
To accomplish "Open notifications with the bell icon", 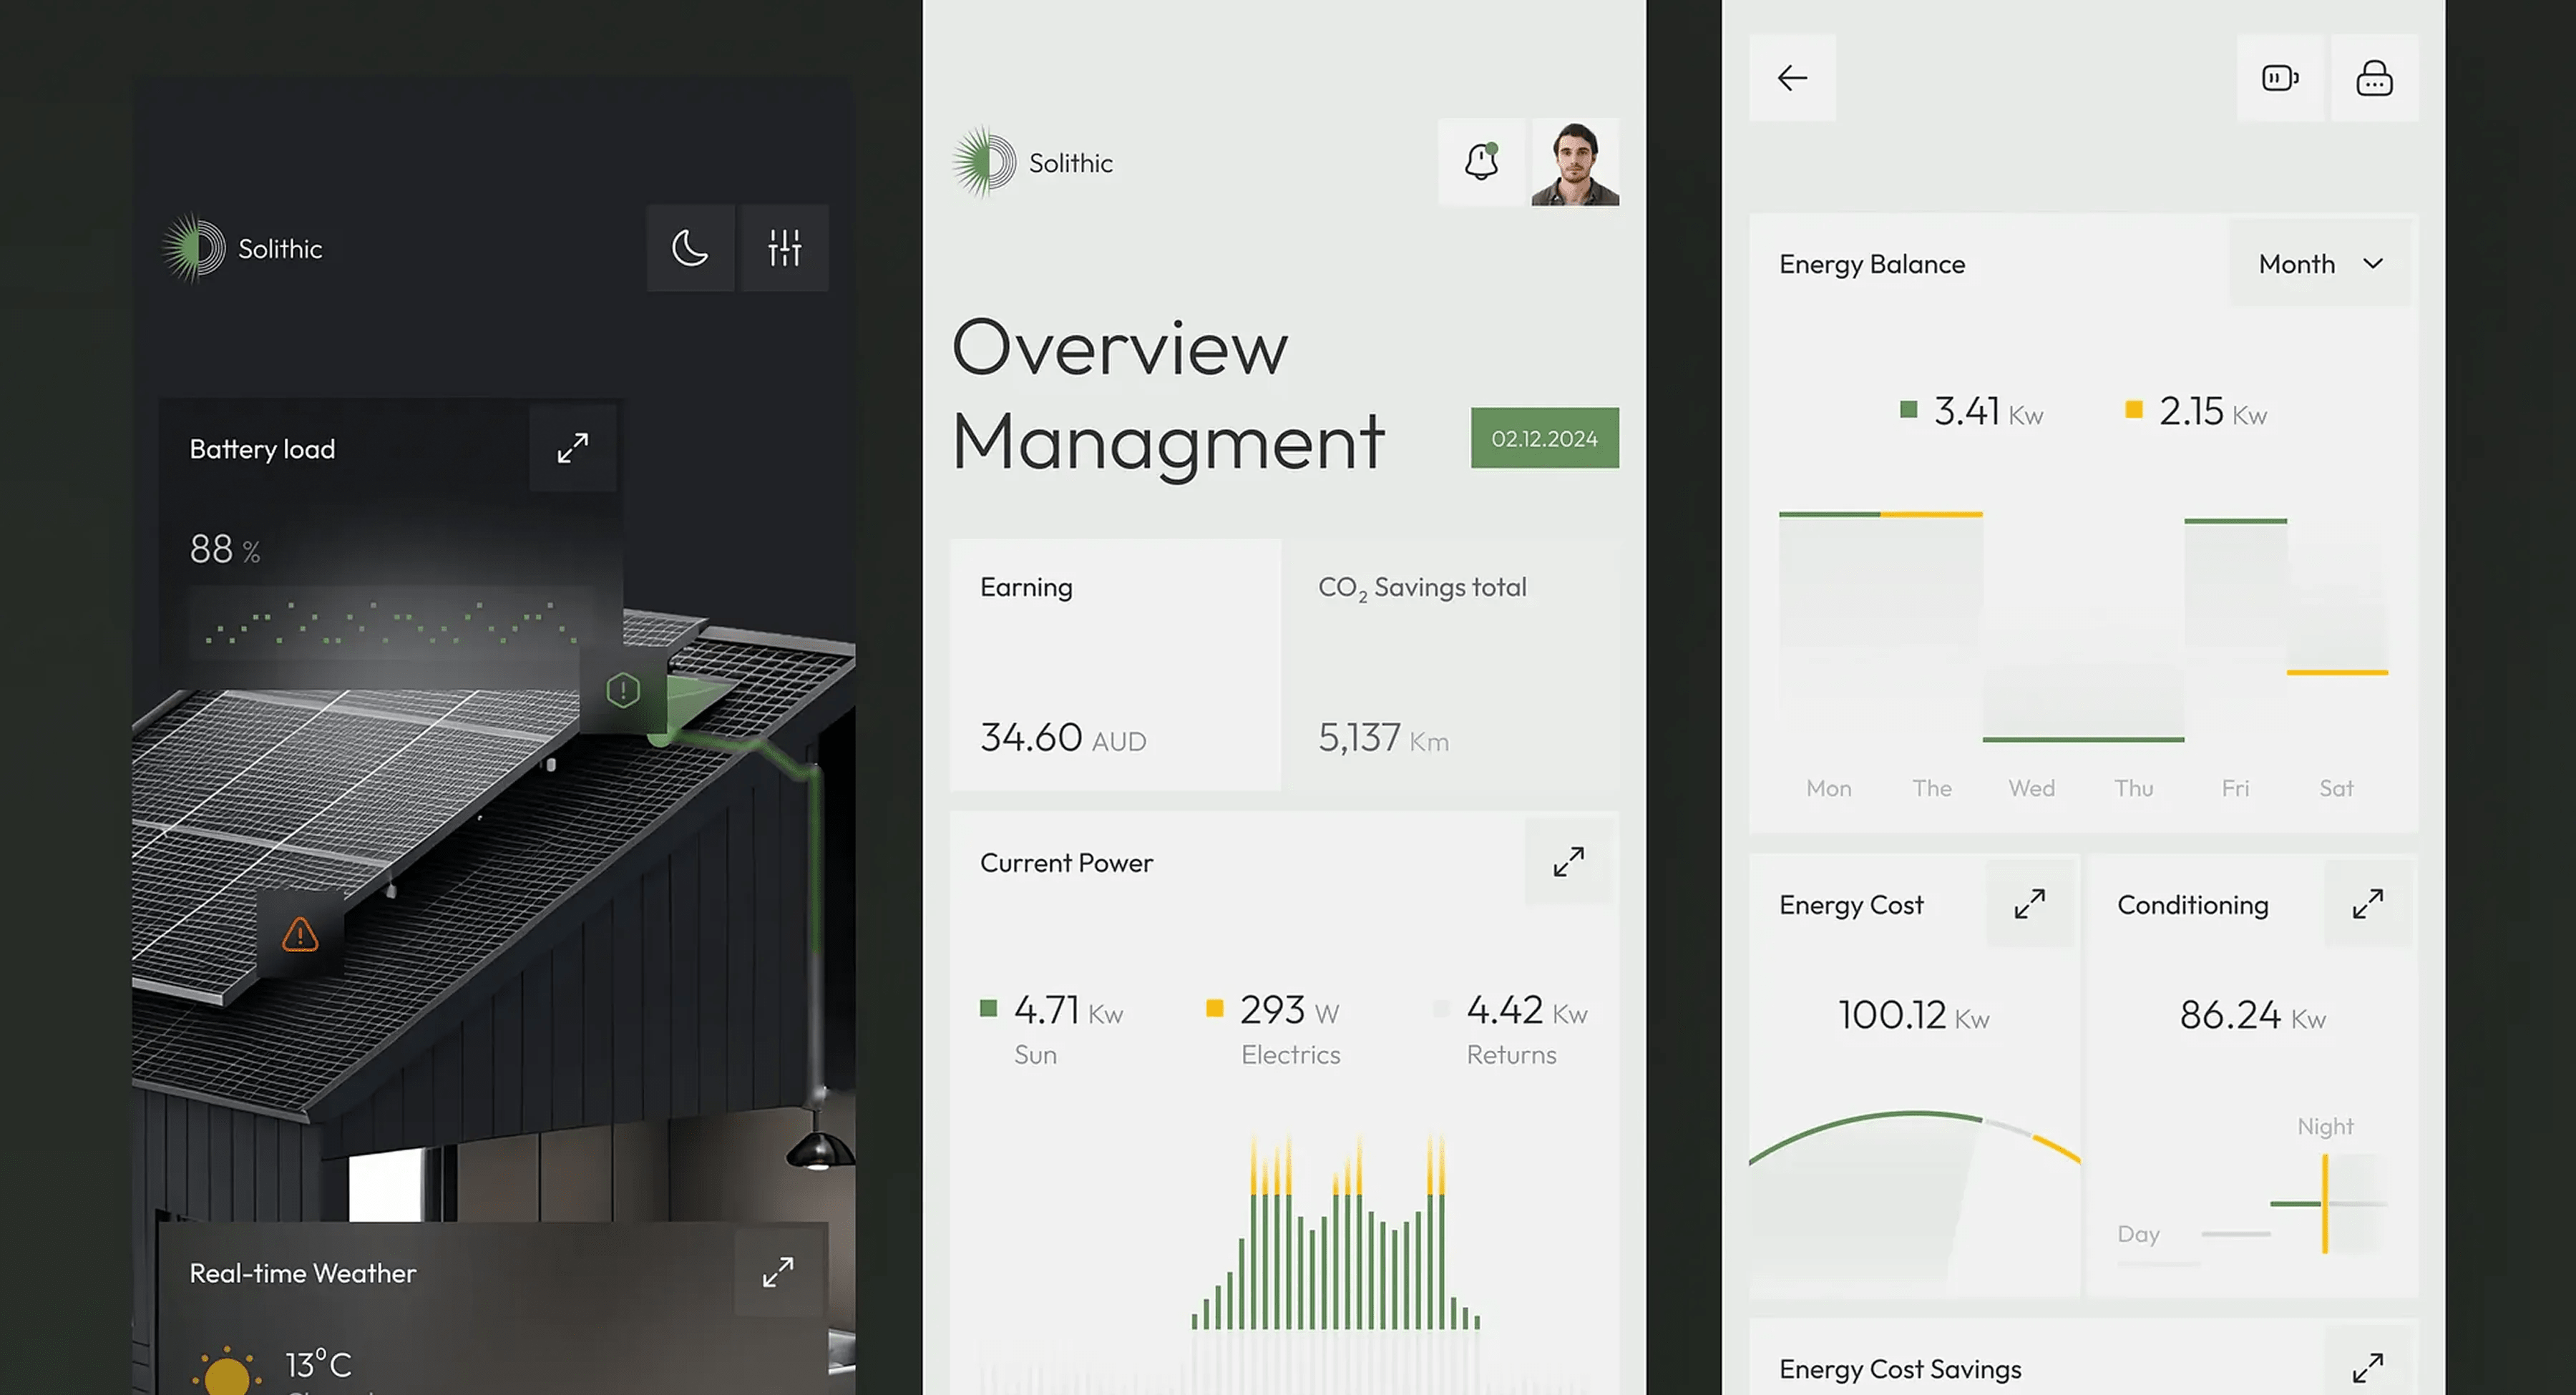I will [1481, 162].
